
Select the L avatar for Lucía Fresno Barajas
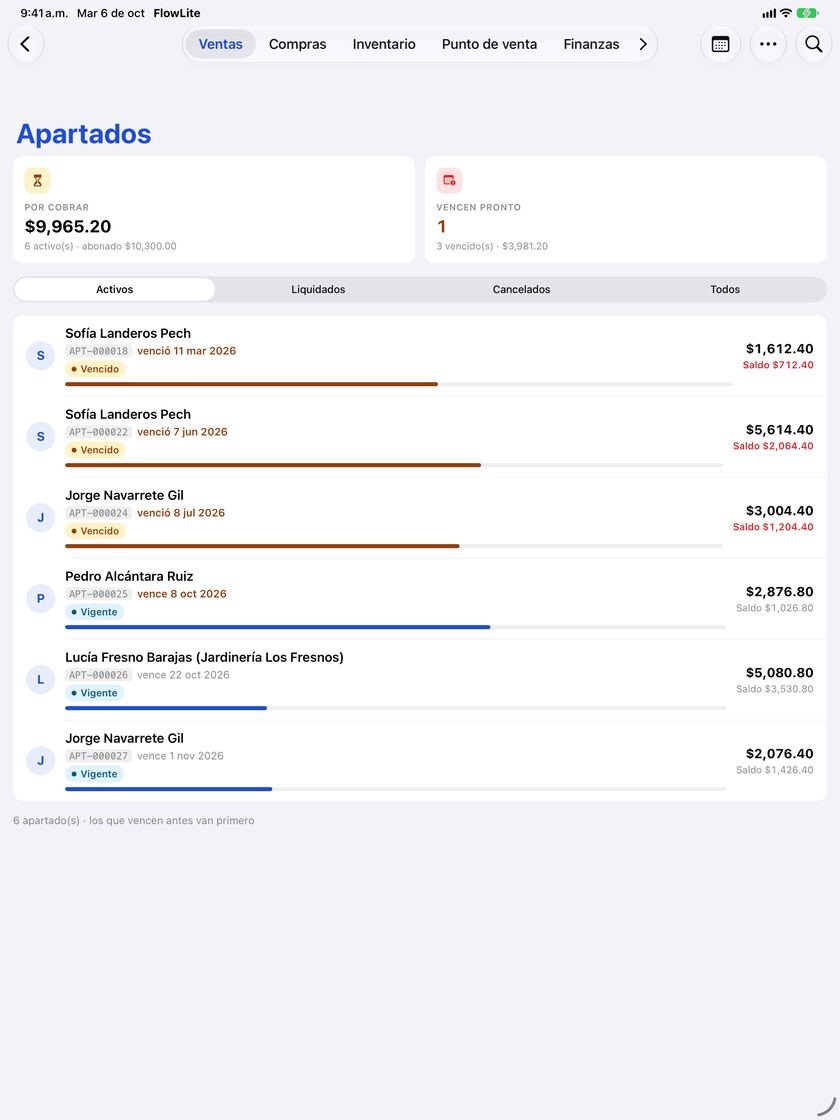[x=41, y=679]
